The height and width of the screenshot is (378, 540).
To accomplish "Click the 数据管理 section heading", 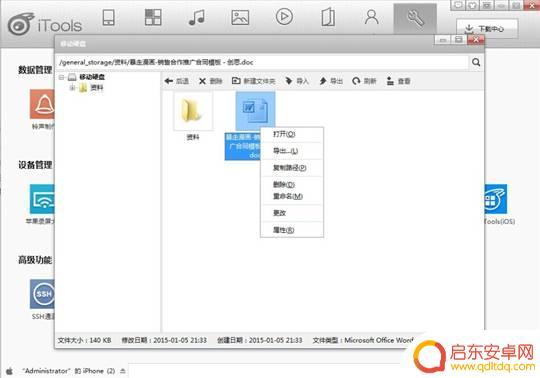I will pyautogui.click(x=35, y=70).
